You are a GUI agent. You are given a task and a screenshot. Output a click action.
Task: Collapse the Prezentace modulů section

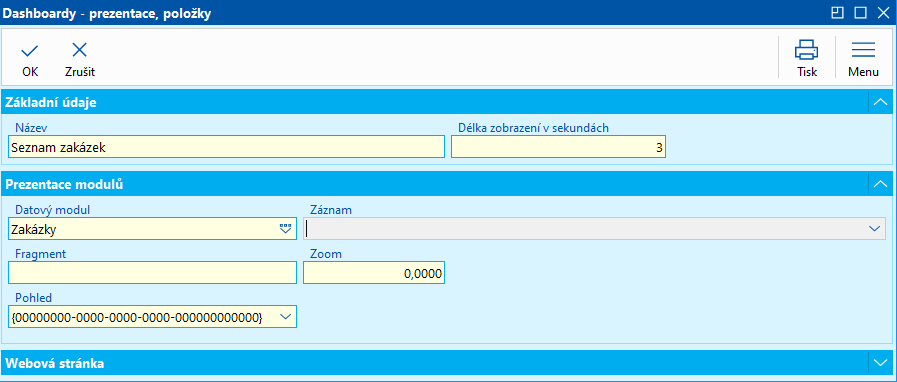coord(880,184)
